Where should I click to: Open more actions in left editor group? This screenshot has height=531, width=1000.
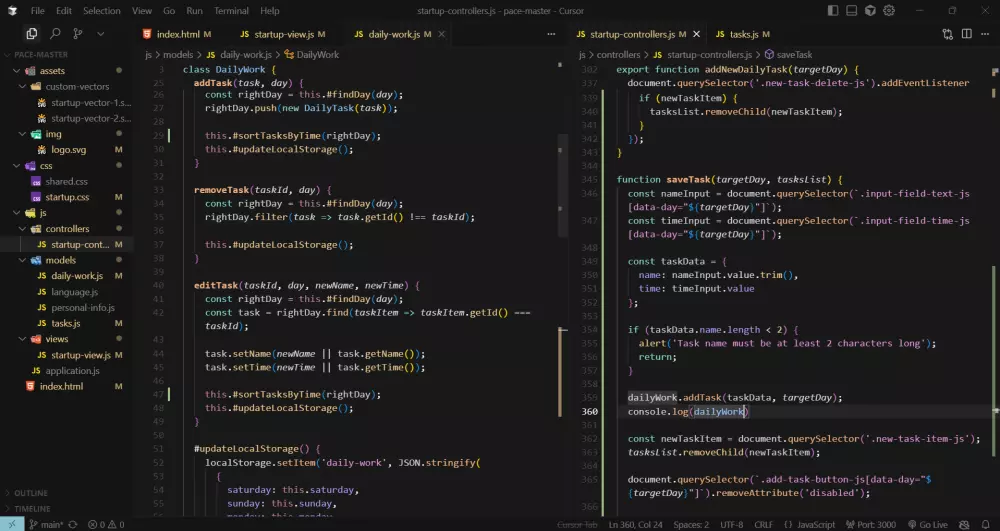(x=551, y=34)
